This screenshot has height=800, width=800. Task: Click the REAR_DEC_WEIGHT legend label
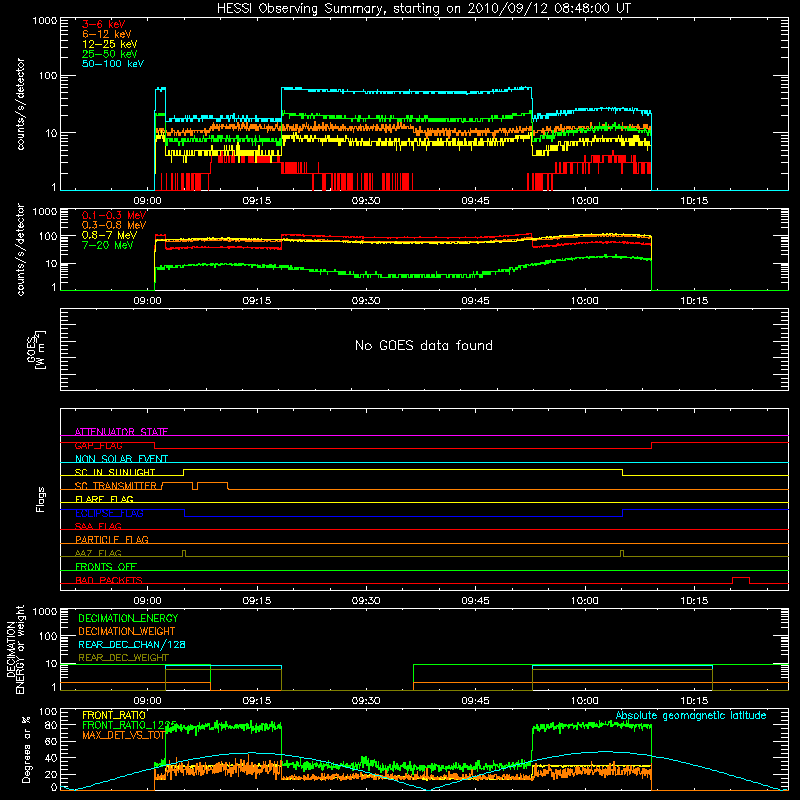123,658
